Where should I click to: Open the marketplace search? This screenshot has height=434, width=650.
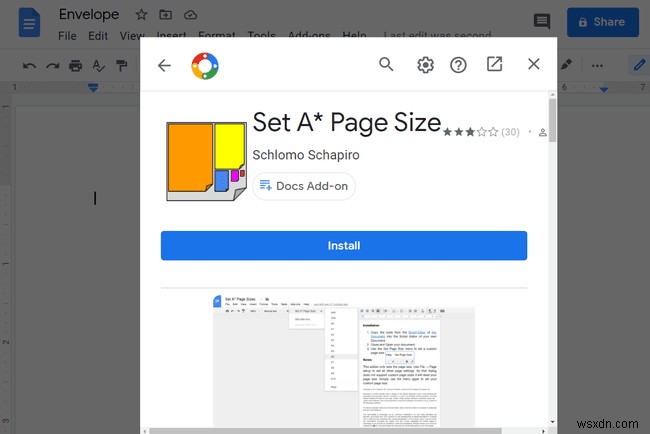pos(386,64)
